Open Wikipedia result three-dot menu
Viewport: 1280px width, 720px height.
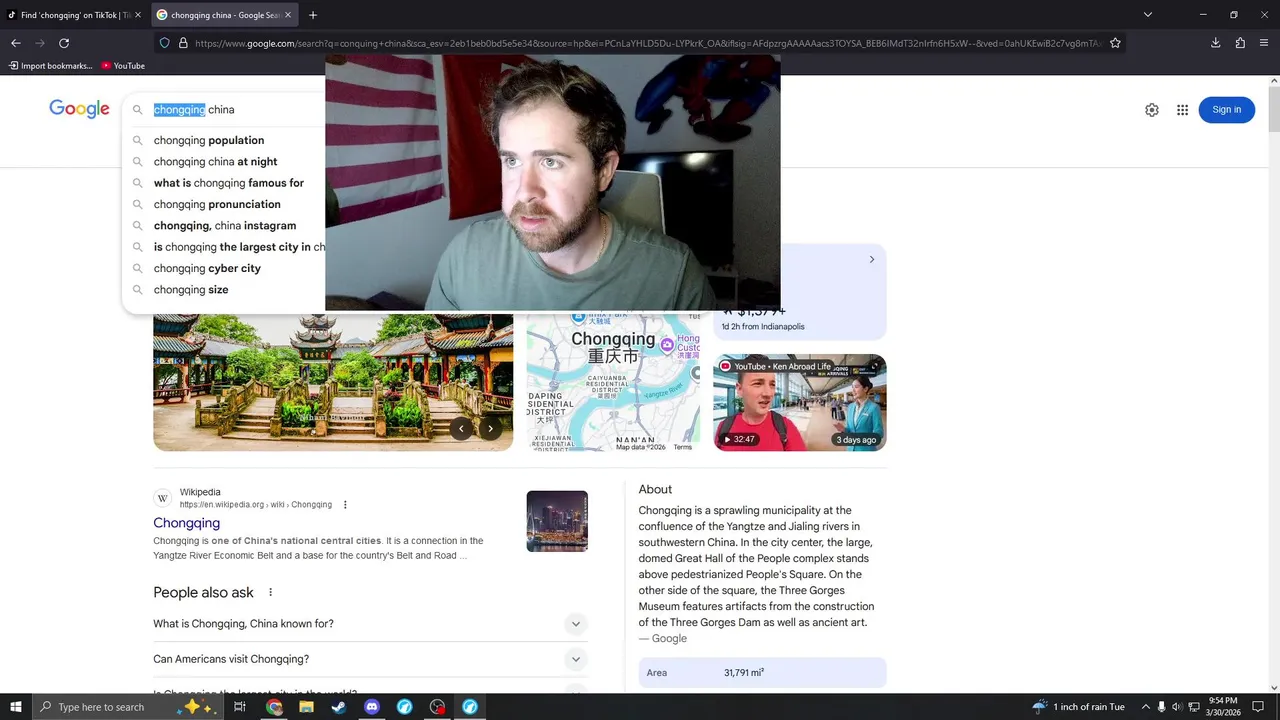point(345,505)
